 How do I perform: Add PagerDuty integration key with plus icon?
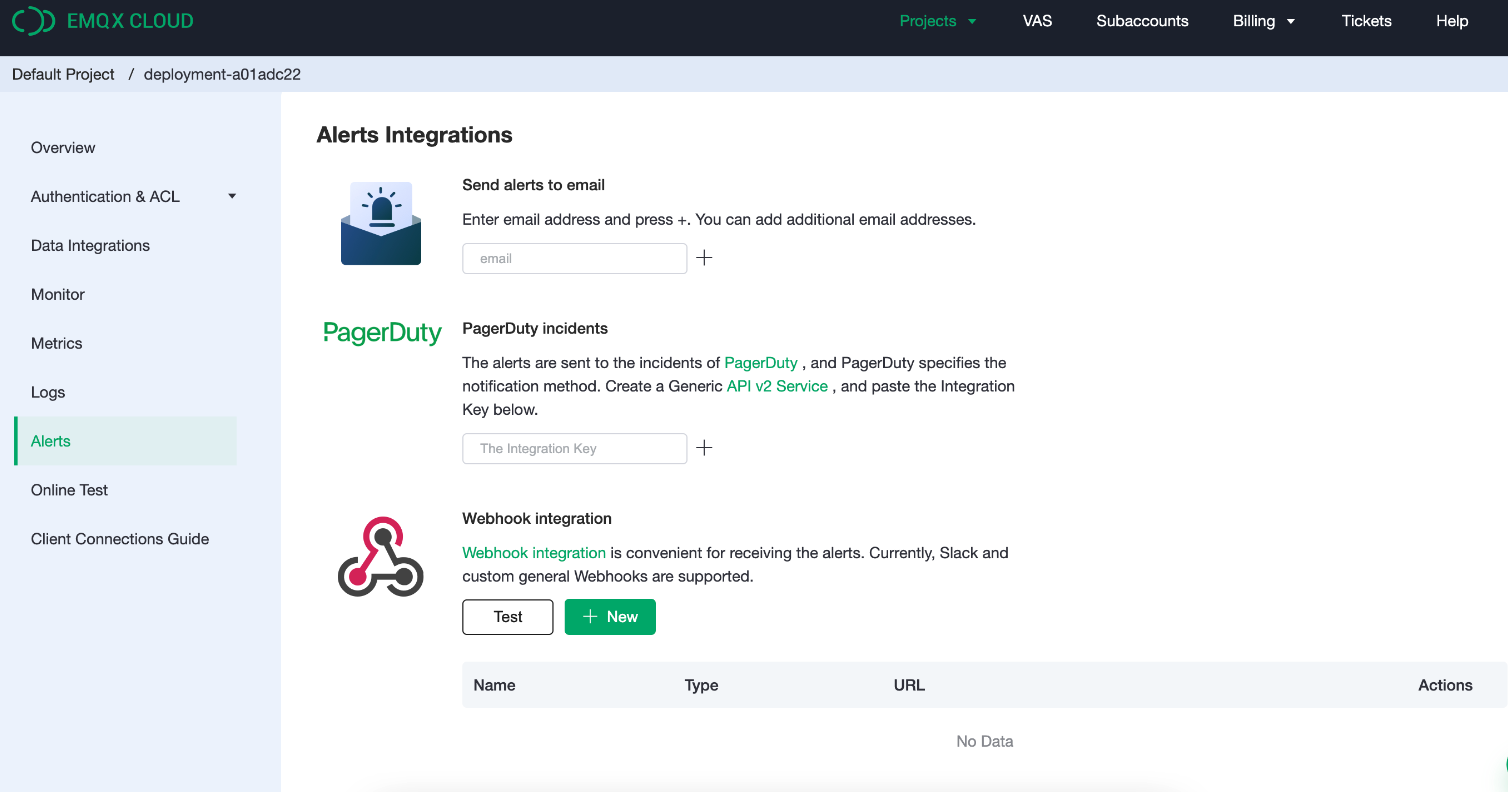(x=704, y=448)
